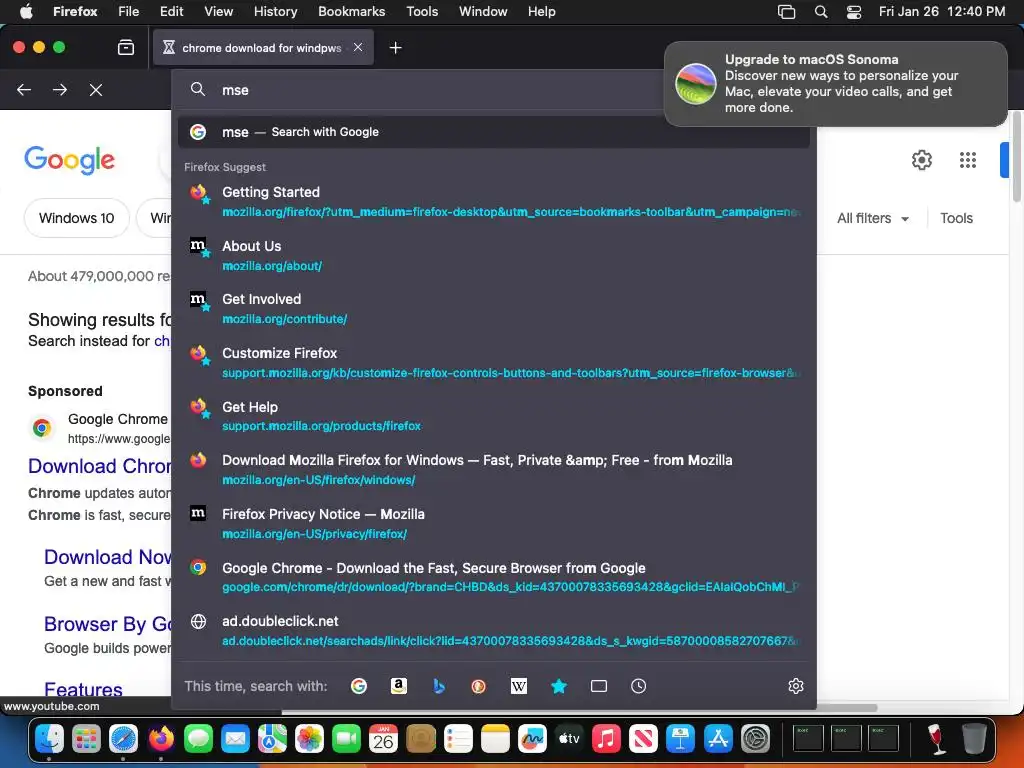Open the Download Now sitelink
Image resolution: width=1024 pixels, height=768 pixels.
pyautogui.click(x=108, y=557)
